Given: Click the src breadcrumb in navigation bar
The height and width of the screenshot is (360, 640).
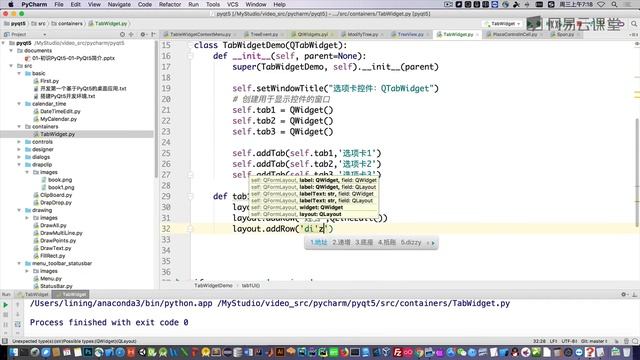Looking at the screenshot, I should 39,24.
